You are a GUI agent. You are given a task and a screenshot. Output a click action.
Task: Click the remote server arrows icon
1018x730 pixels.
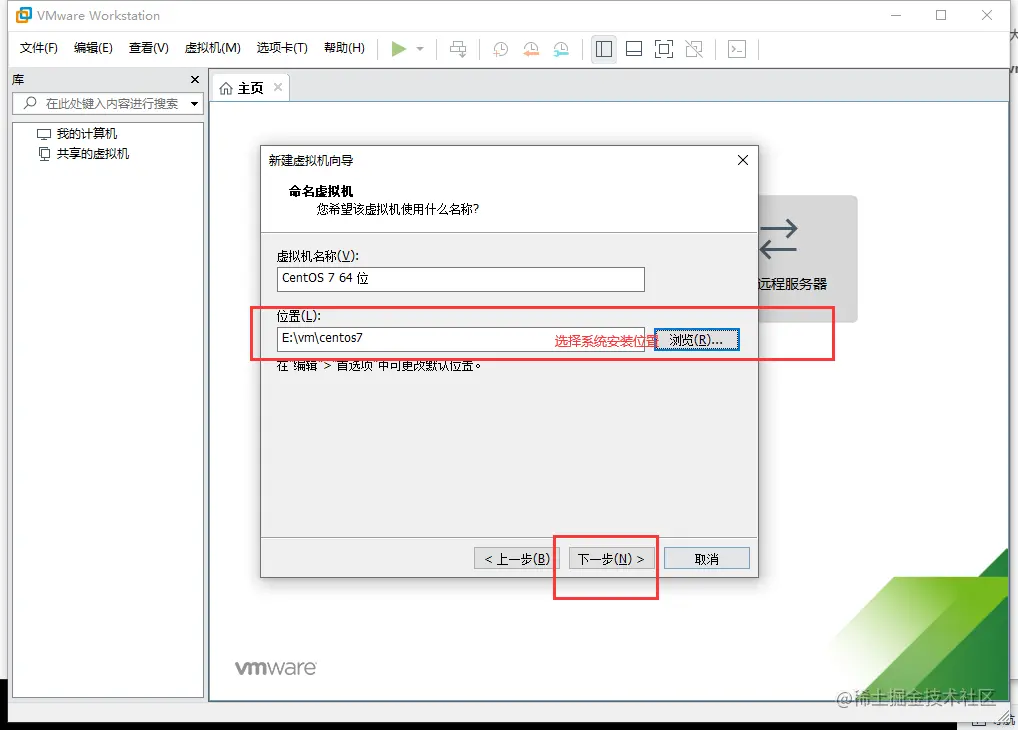pyautogui.click(x=778, y=238)
